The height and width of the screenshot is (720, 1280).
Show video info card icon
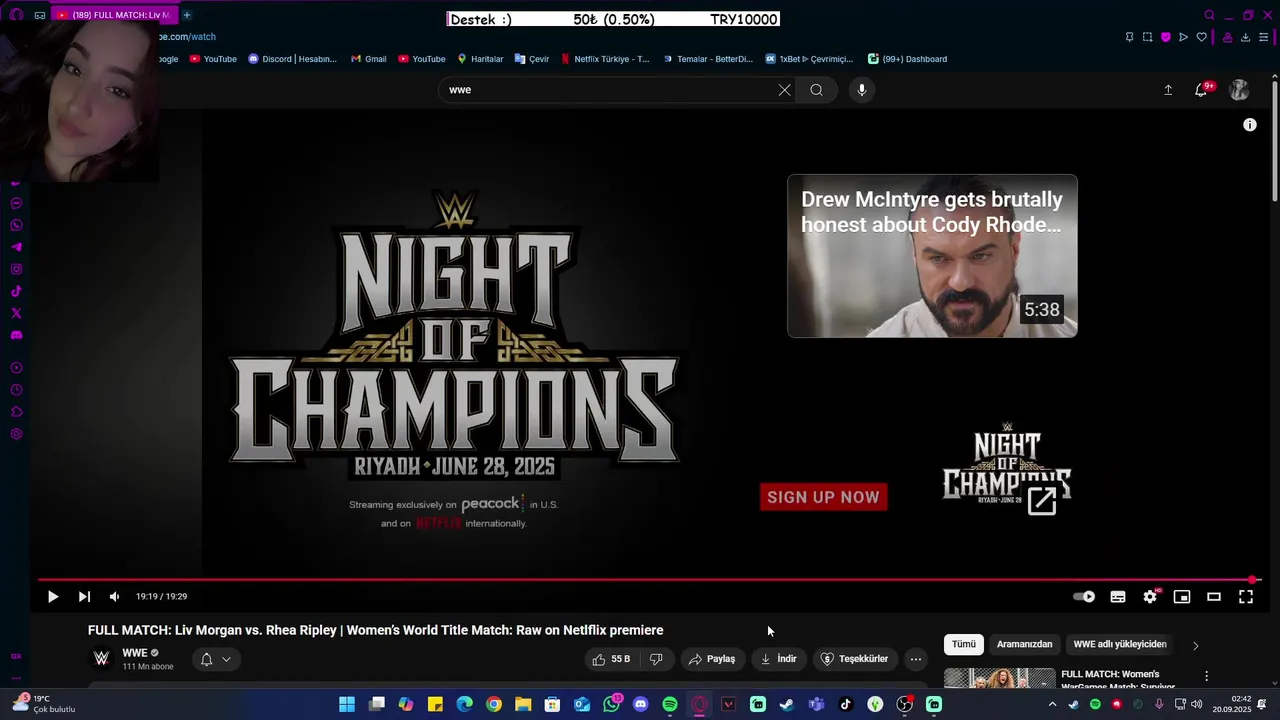click(x=1250, y=125)
